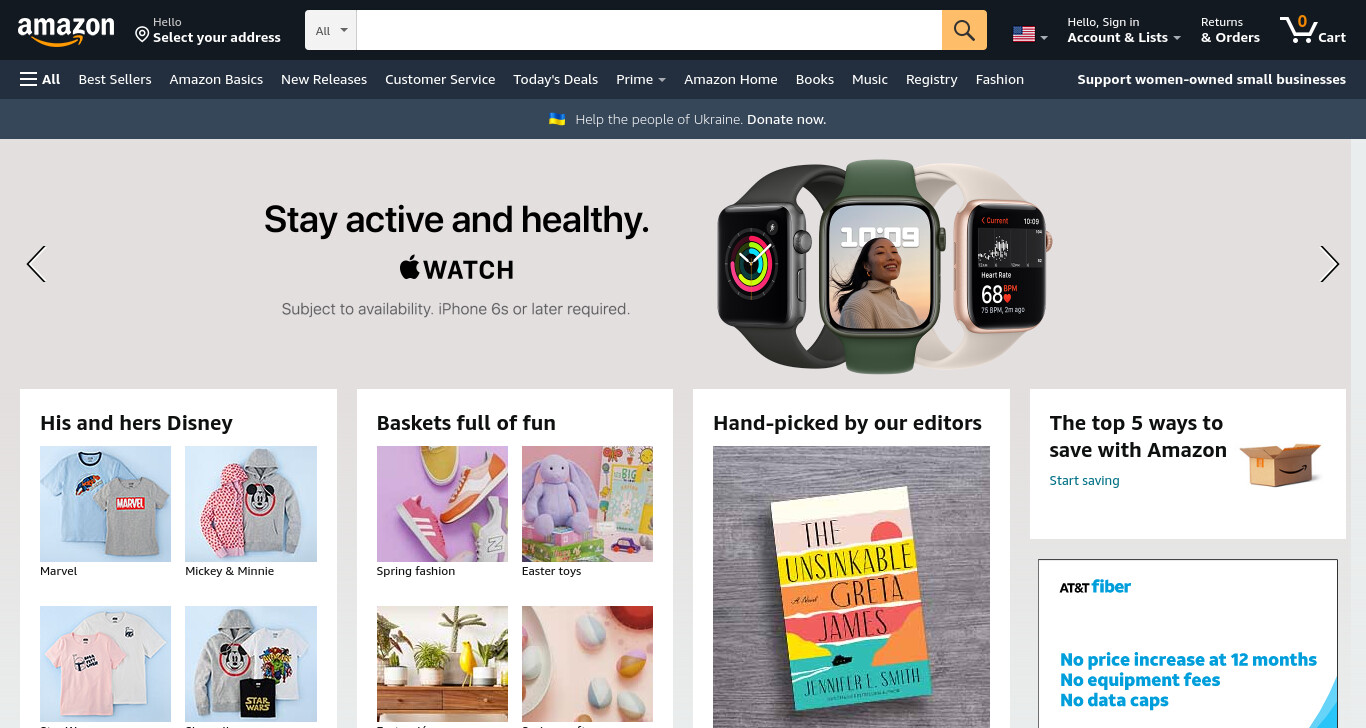The height and width of the screenshot is (728, 1366).
Task: Click the Donate now link
Action: (x=786, y=119)
